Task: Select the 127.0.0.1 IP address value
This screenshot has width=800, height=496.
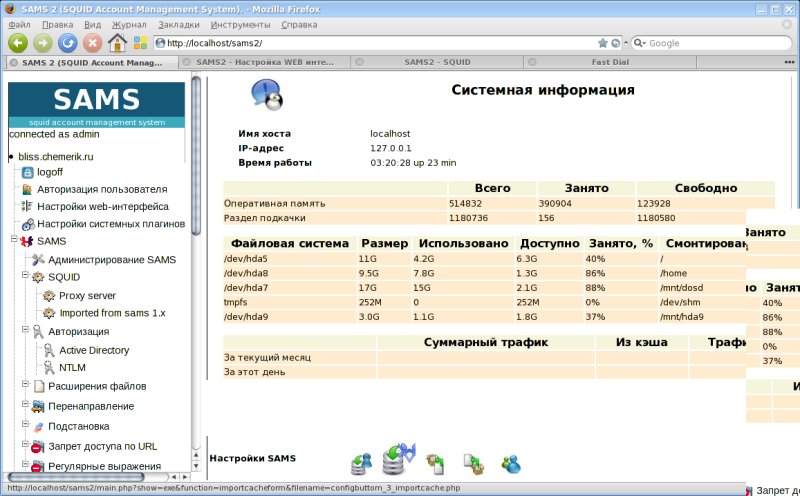Action: (391, 148)
